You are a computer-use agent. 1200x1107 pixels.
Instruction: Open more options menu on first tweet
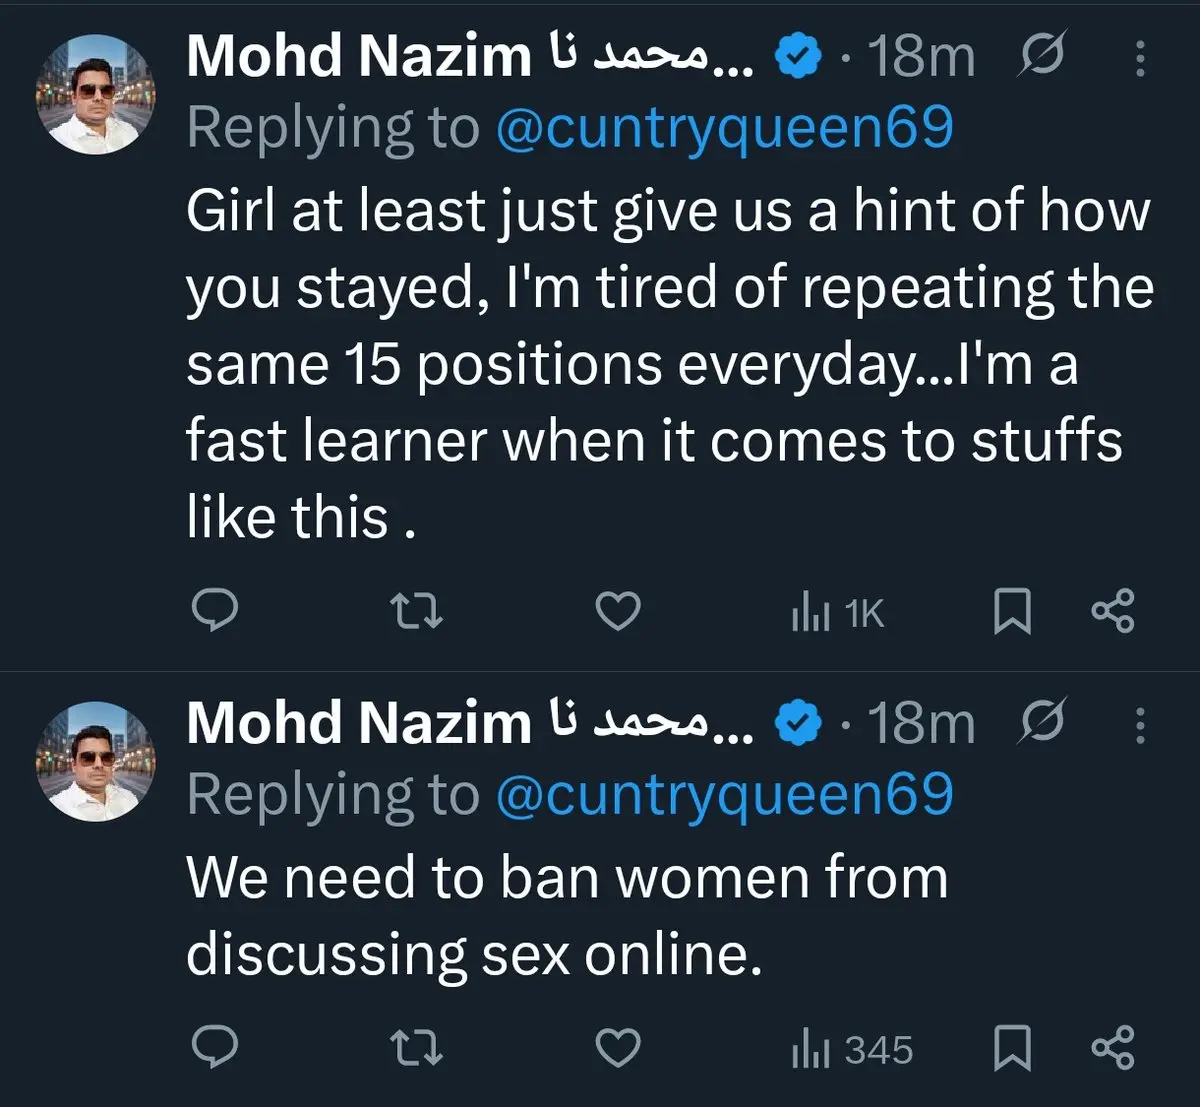pyautogui.click(x=1139, y=59)
